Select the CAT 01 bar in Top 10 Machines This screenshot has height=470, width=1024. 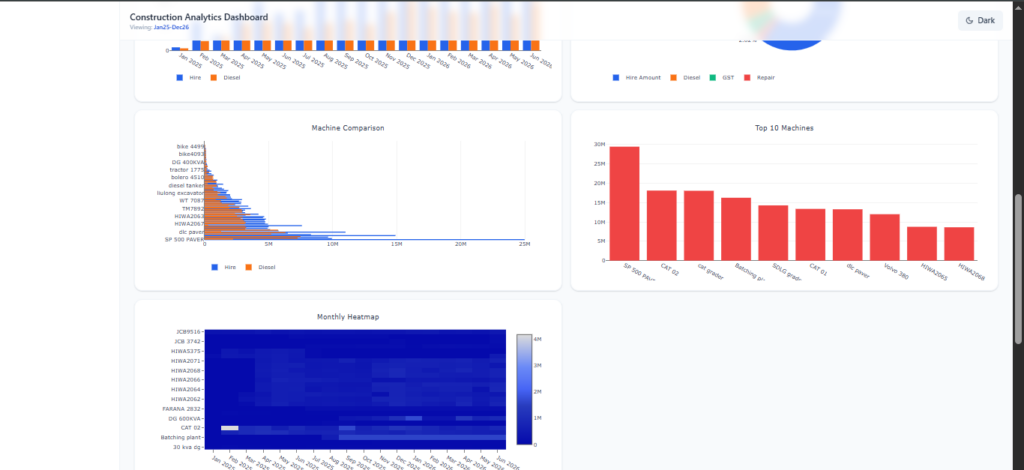click(x=810, y=234)
